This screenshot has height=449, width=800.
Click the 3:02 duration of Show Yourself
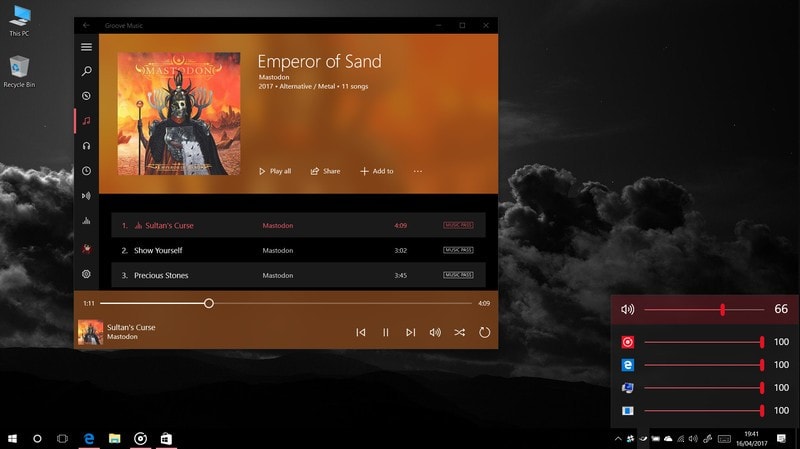point(401,251)
